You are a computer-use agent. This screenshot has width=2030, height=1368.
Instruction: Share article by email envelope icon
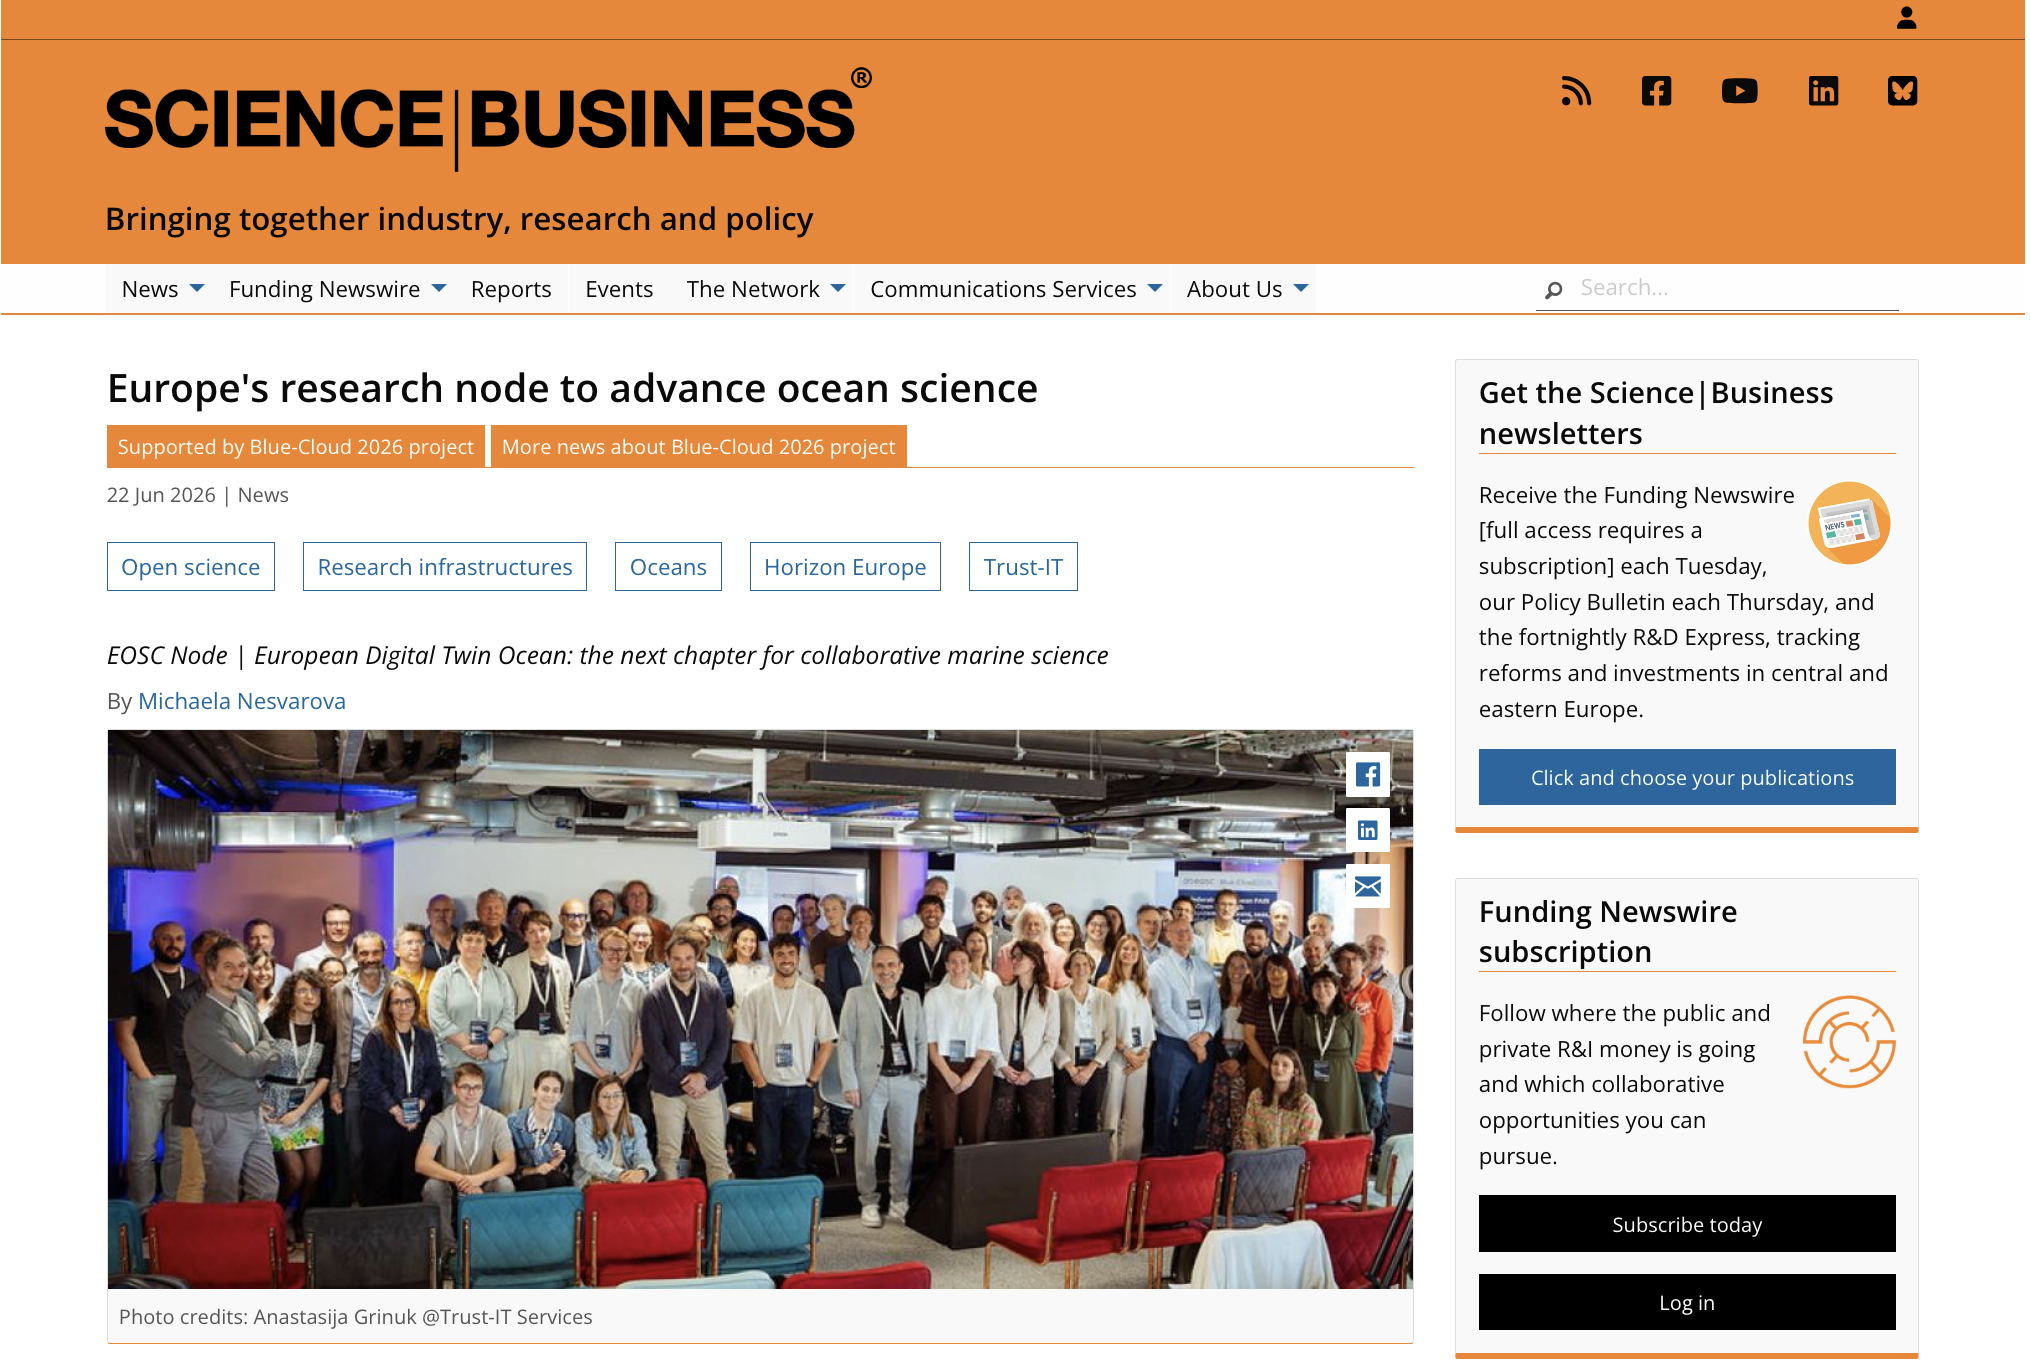(x=1367, y=886)
